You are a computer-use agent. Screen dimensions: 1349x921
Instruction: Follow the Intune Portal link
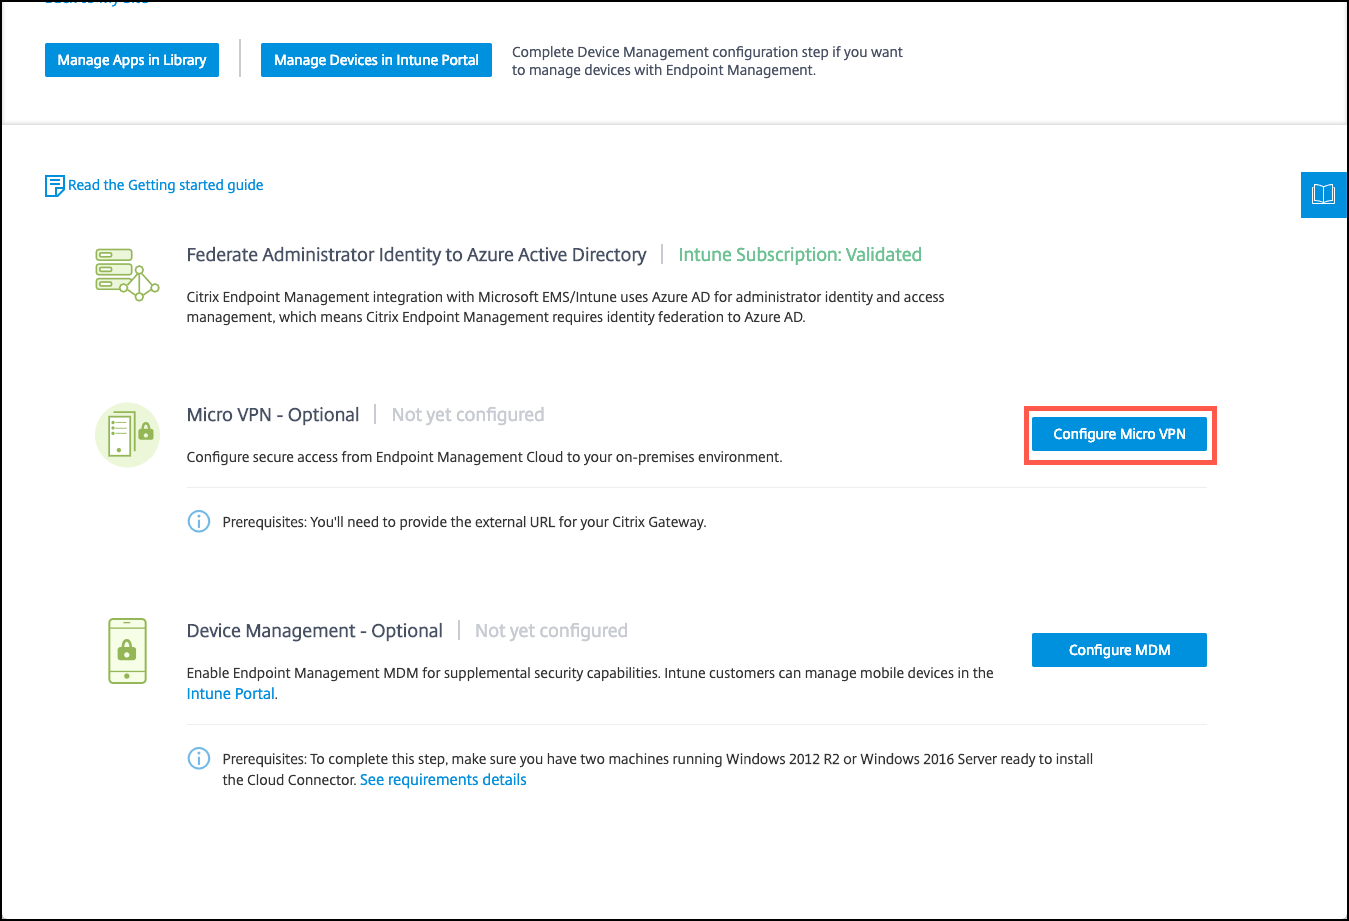[231, 694]
